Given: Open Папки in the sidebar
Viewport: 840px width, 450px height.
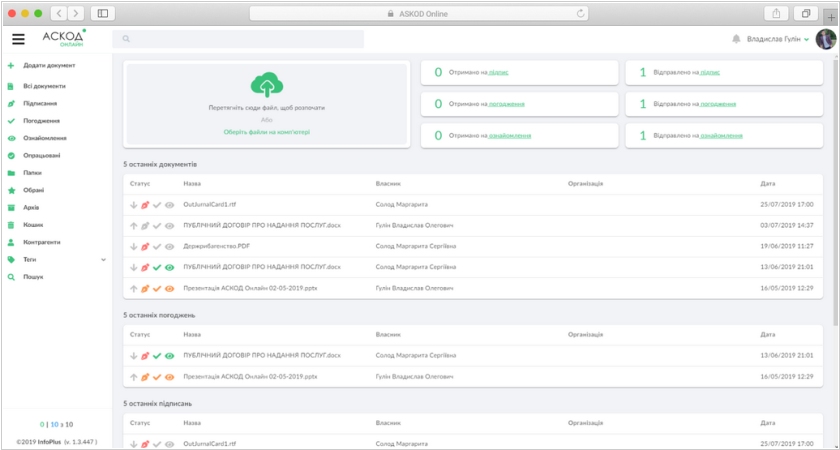Looking at the screenshot, I should (x=33, y=172).
